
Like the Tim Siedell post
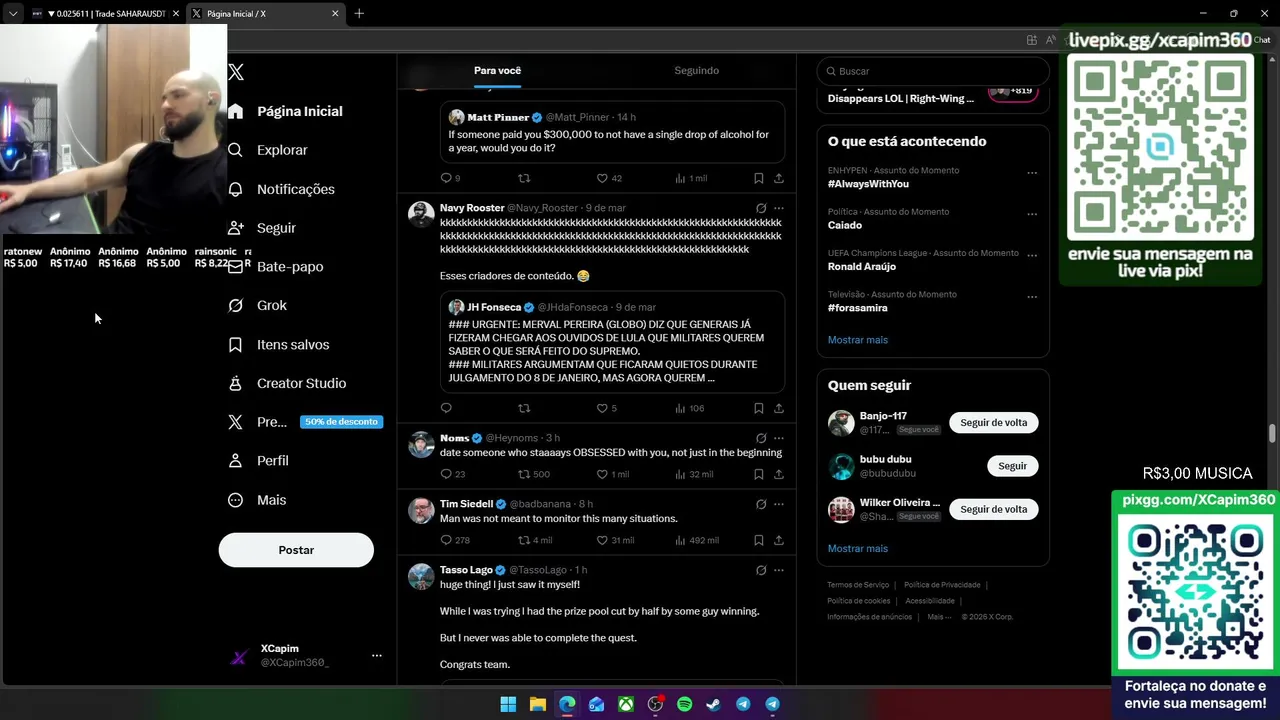602,540
